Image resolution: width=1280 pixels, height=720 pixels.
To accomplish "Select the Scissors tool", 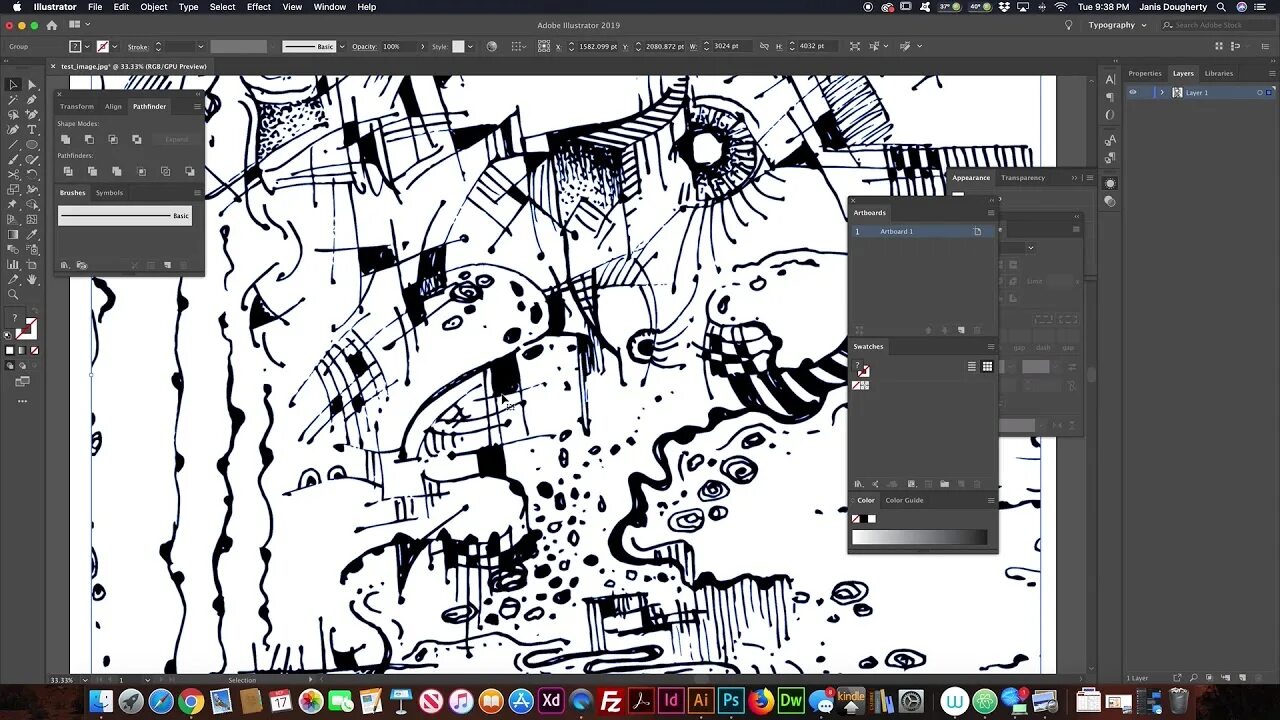I will click(x=13, y=175).
